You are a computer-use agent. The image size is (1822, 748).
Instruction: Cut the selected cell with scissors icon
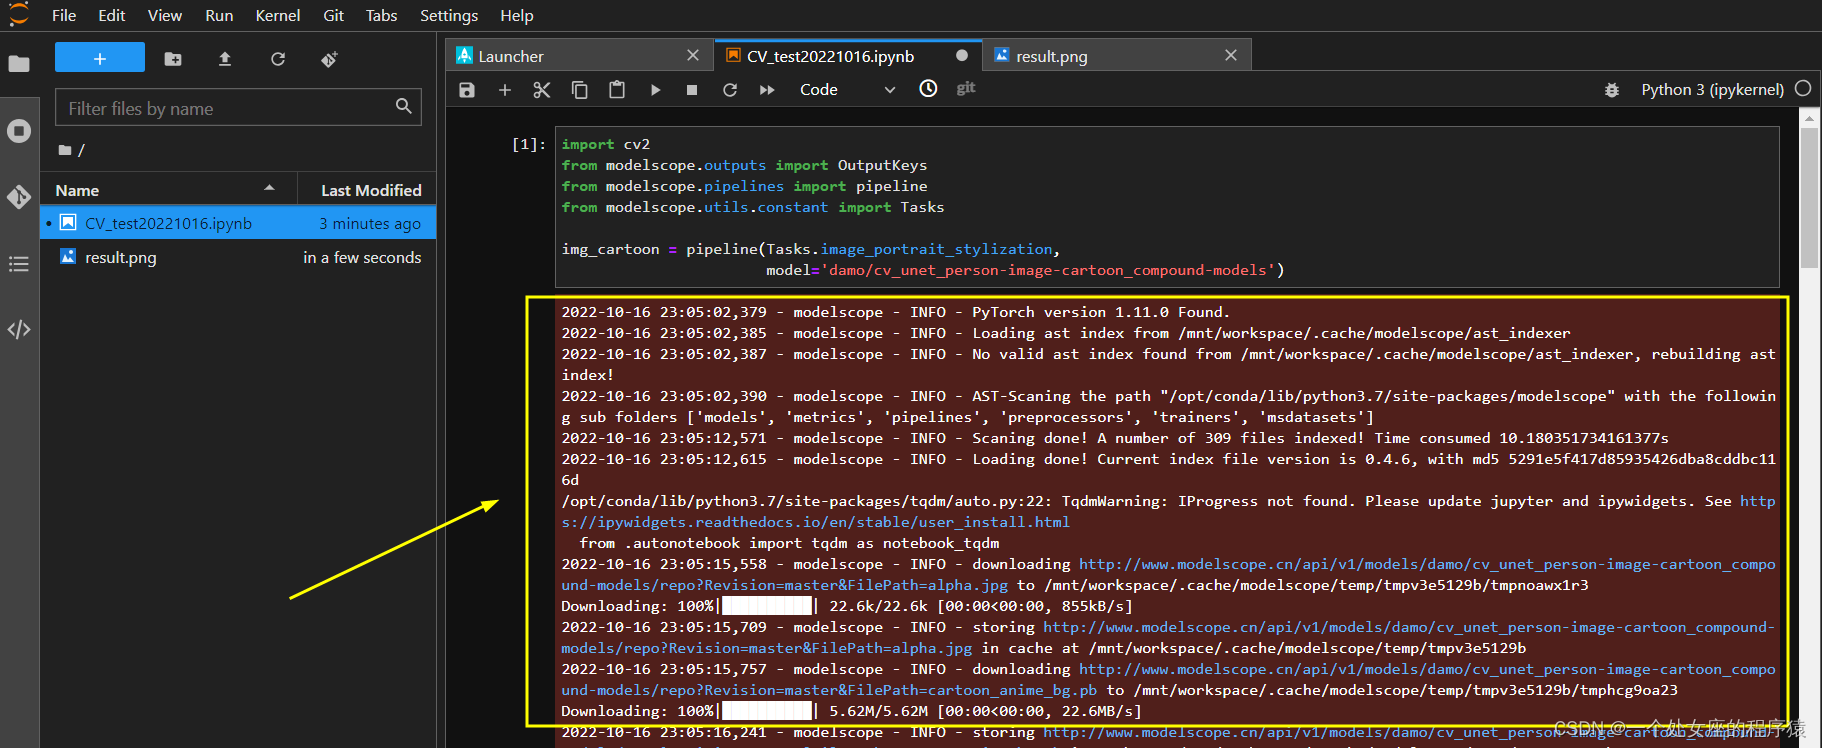click(542, 90)
